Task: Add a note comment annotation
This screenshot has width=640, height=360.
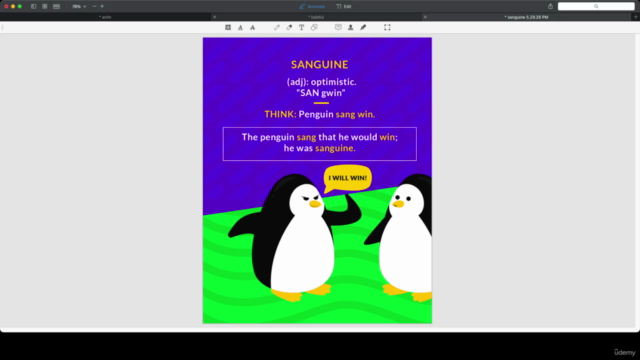Action: click(x=338, y=27)
